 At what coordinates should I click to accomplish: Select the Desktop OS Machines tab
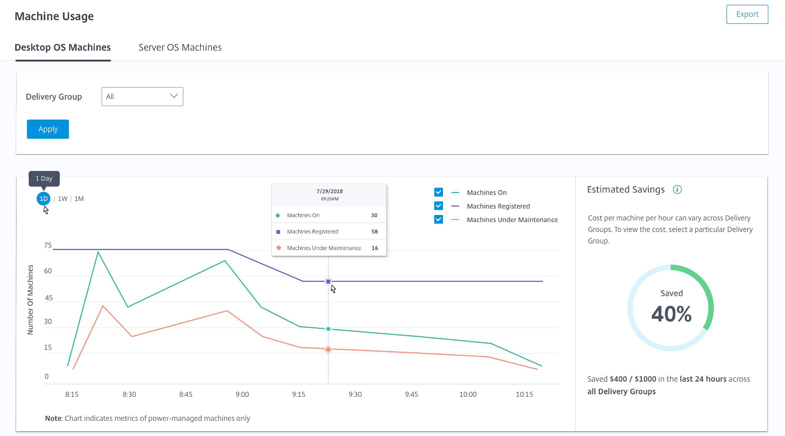click(62, 47)
